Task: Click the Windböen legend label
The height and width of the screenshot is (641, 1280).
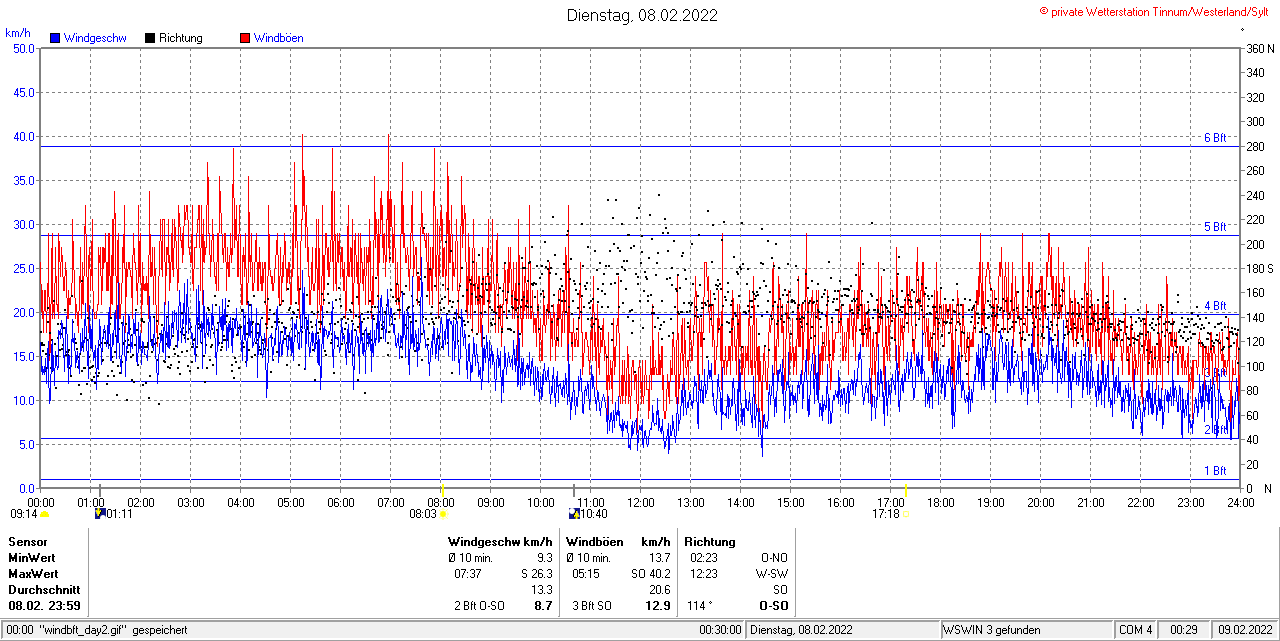Action: click(279, 38)
